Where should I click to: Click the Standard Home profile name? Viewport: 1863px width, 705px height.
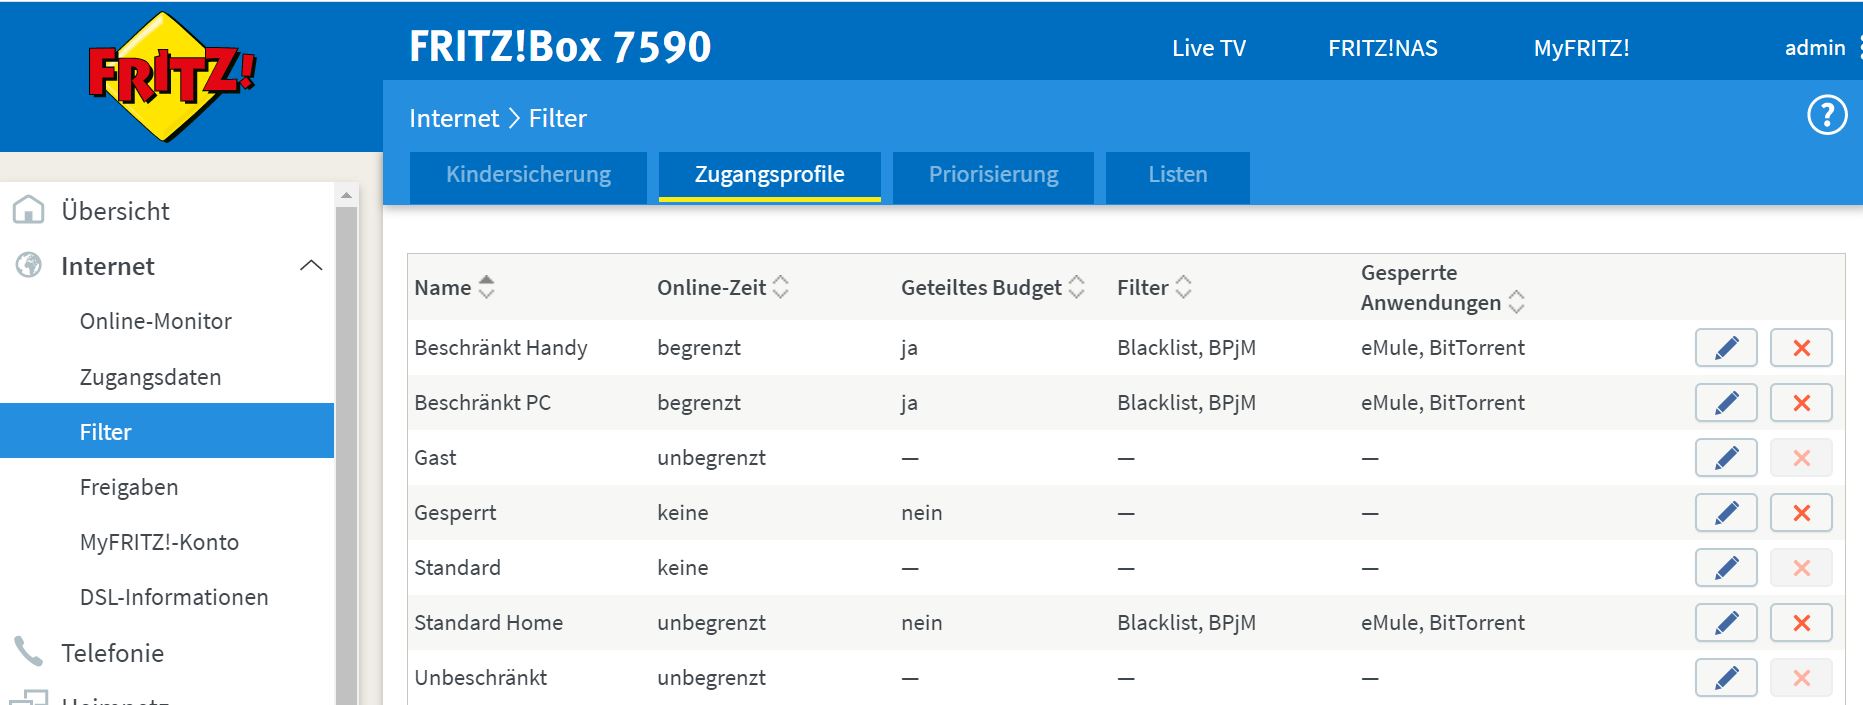coord(489,623)
